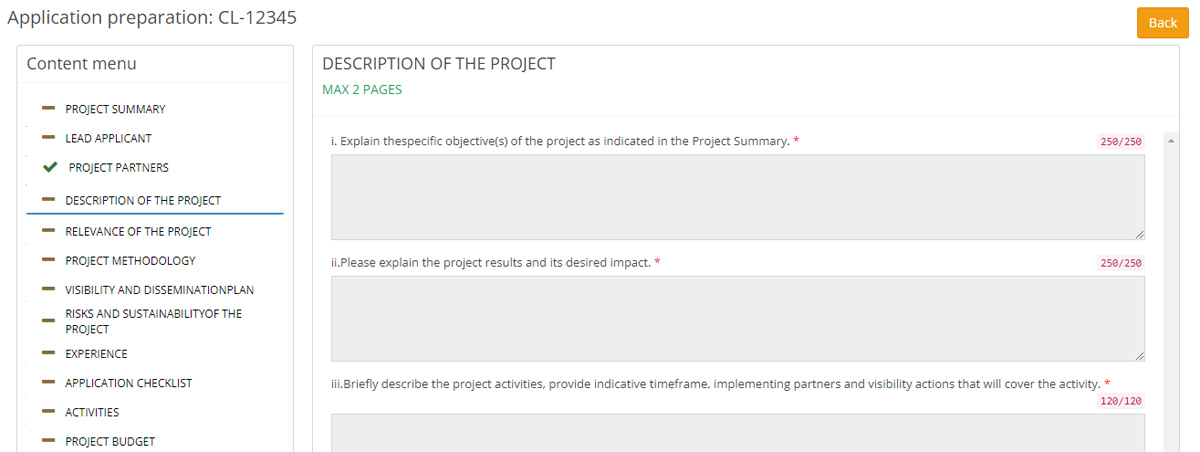Select Description of the Project item
Image resolution: width=1200 pixels, height=452 pixels.
[143, 200]
